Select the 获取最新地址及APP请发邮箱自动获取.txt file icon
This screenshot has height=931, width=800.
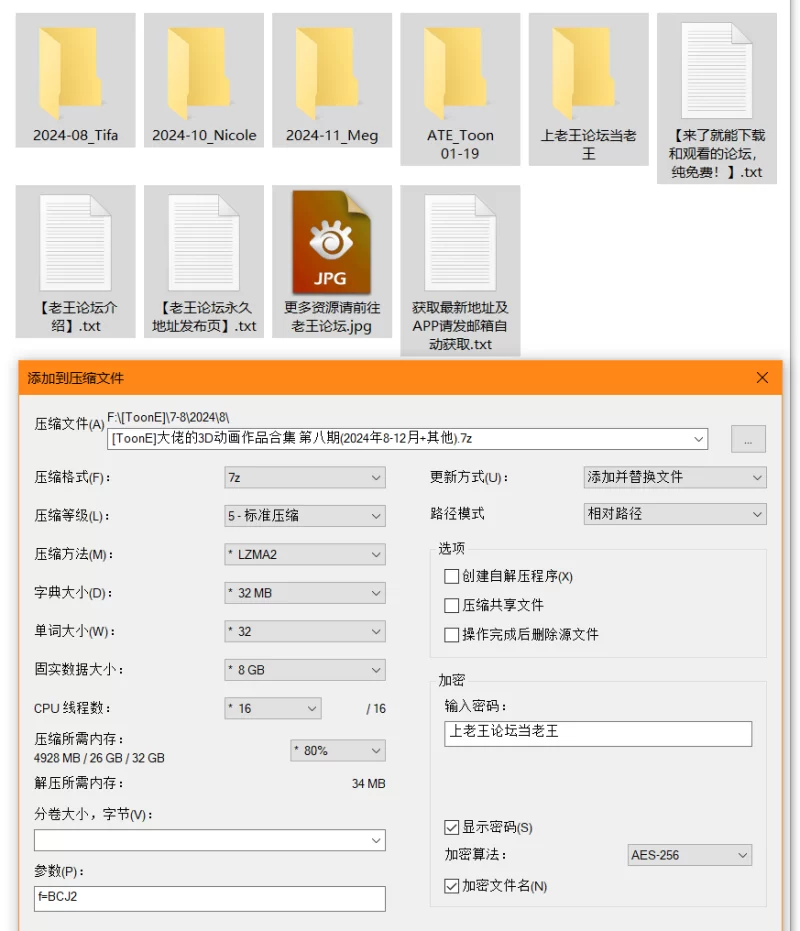(x=460, y=242)
